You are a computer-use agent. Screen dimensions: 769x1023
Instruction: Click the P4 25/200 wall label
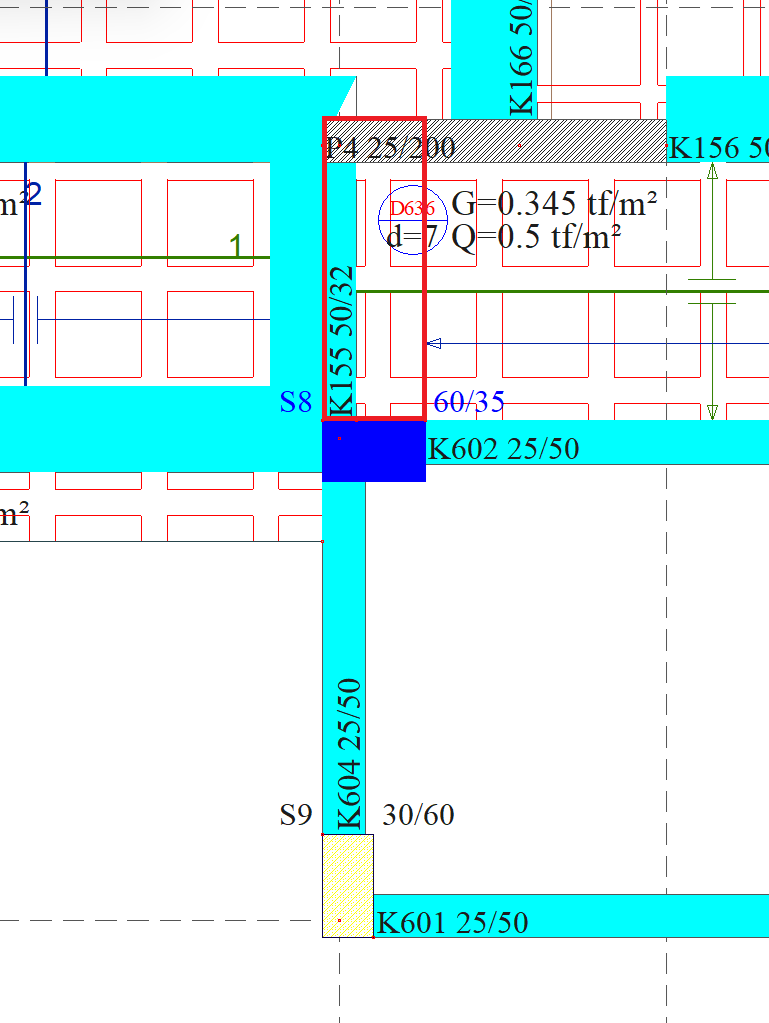point(391,149)
